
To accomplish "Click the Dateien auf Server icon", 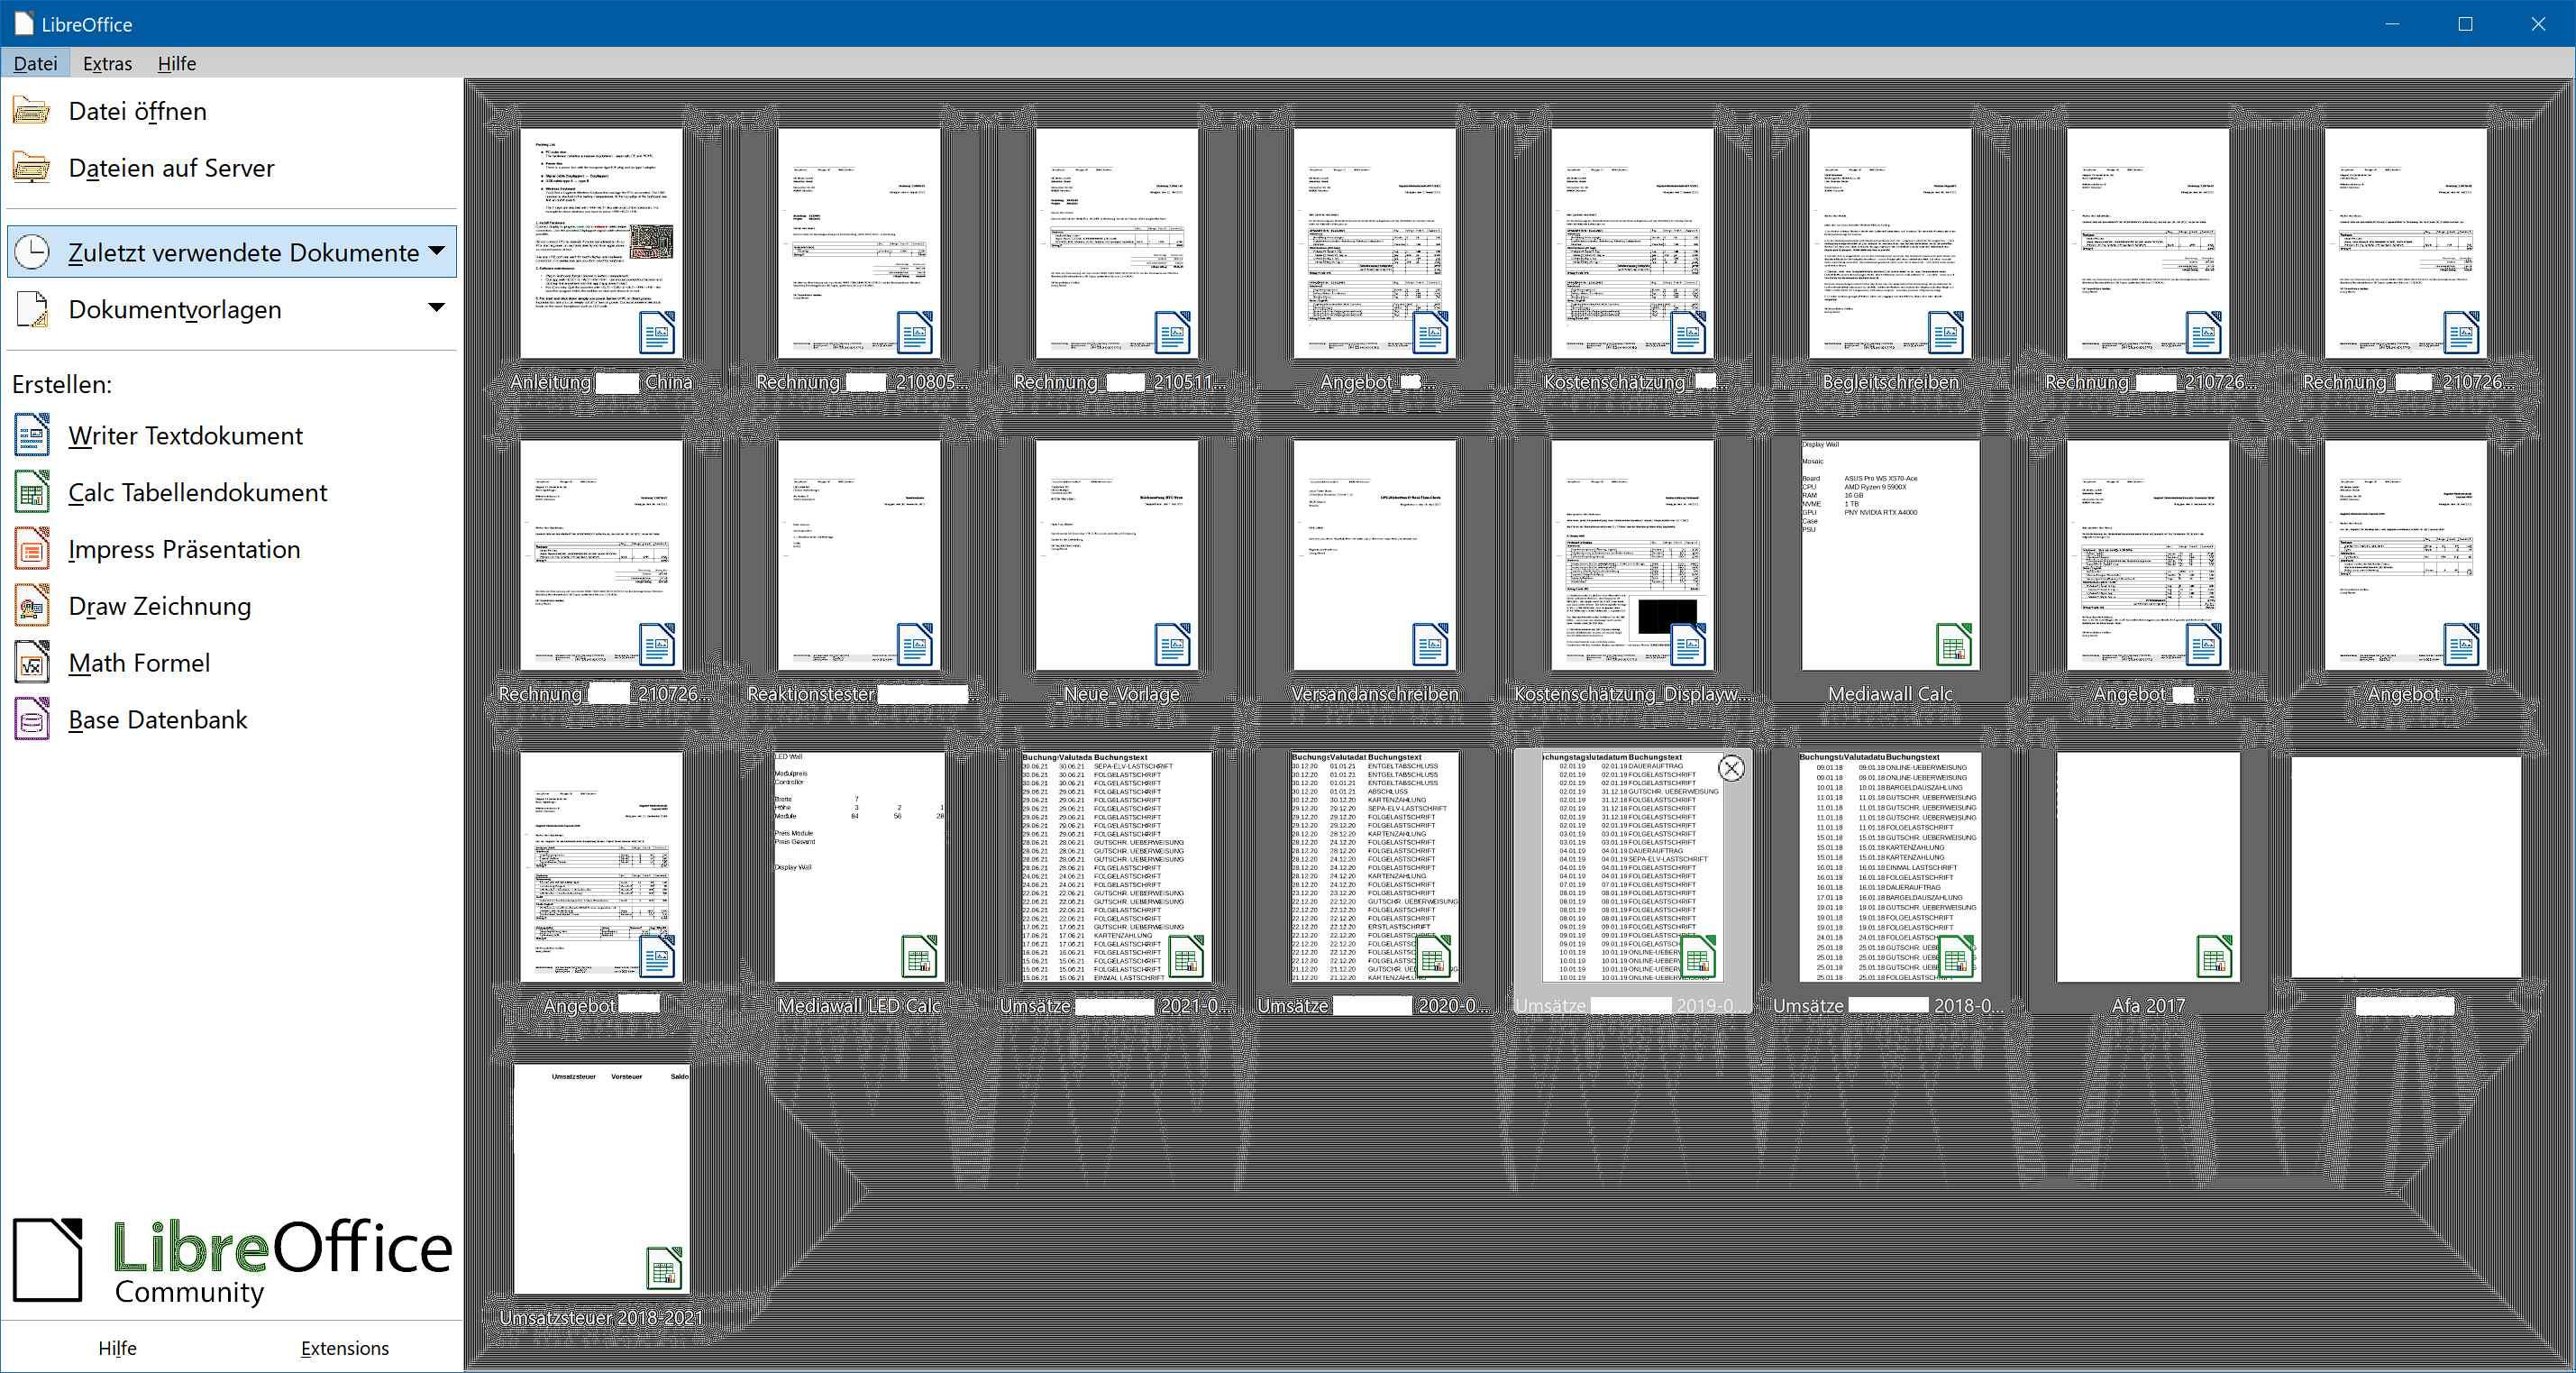I will click(x=32, y=168).
